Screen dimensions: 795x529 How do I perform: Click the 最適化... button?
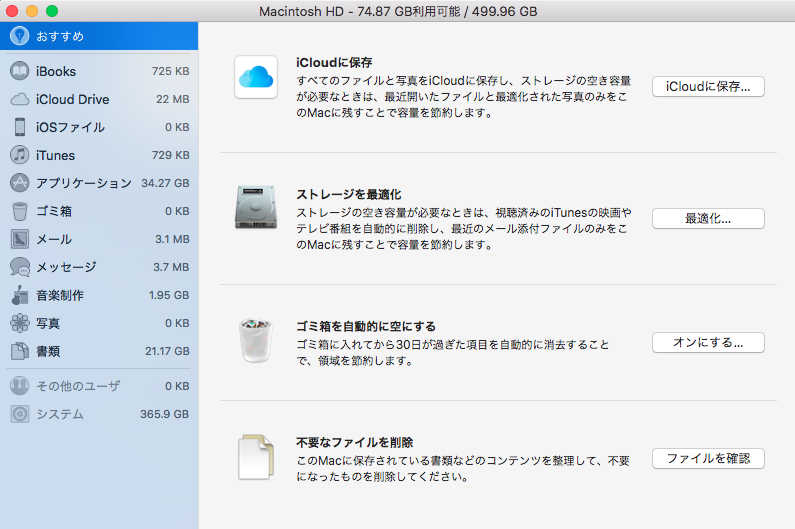(708, 219)
